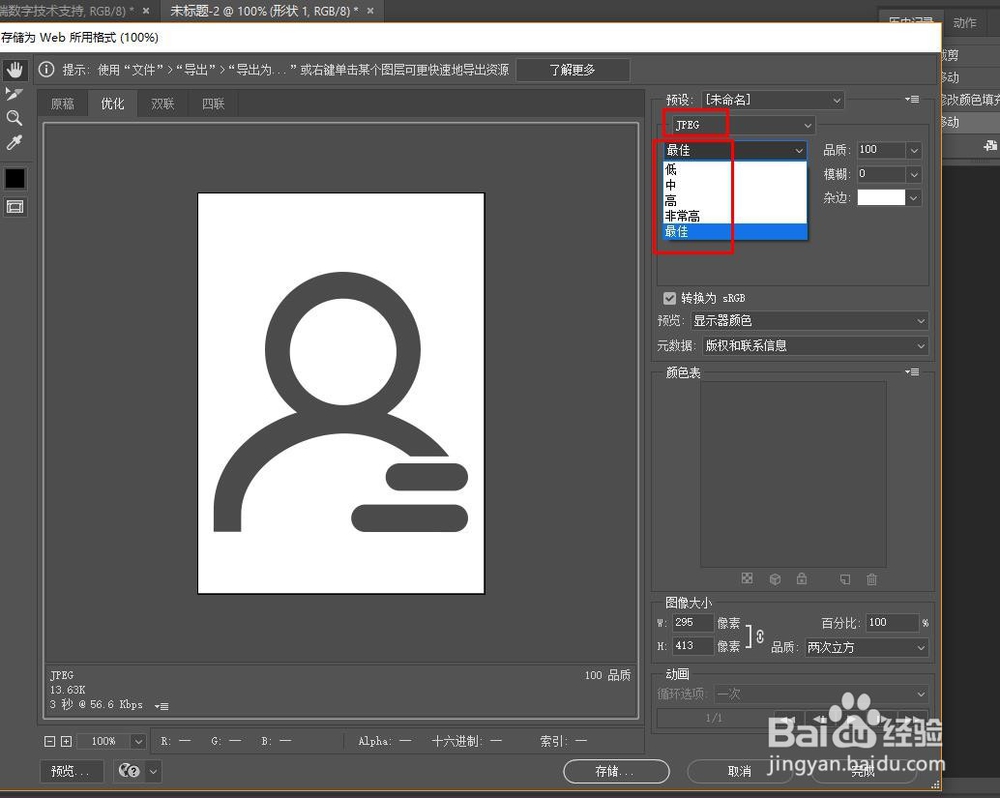Open browser selection dropdown arrow

[154, 771]
